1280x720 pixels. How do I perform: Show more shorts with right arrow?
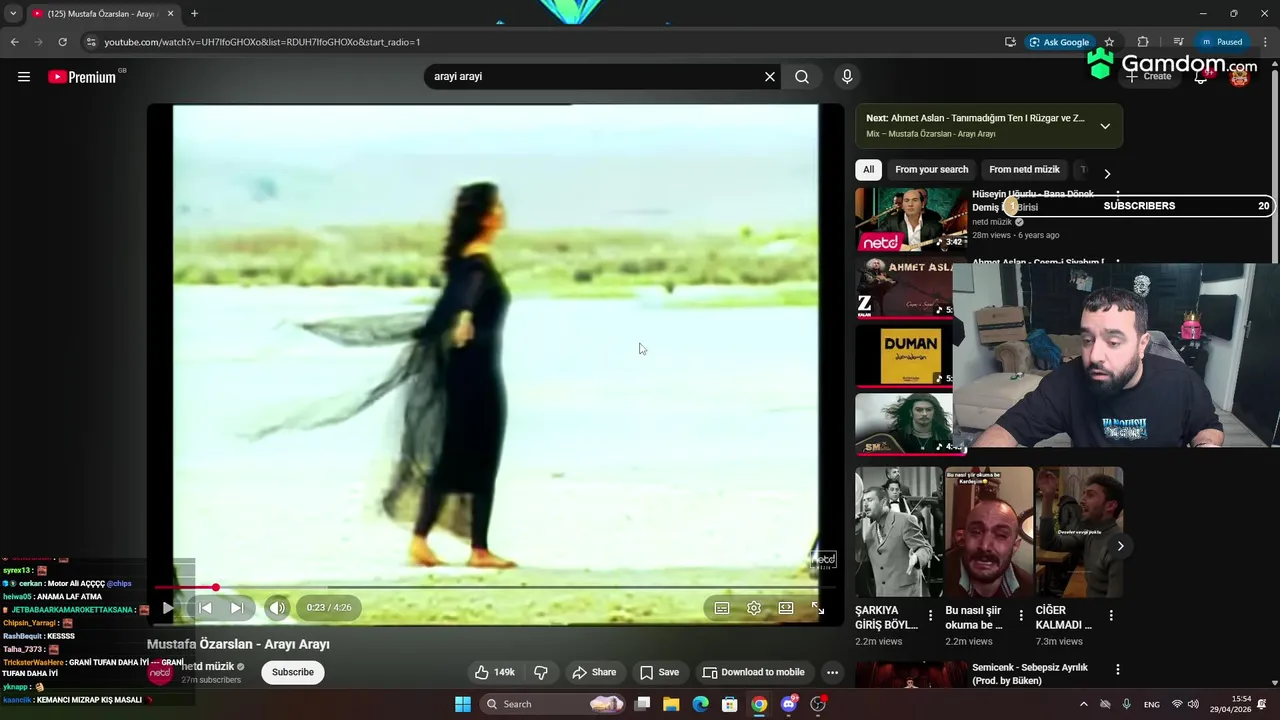(1120, 546)
